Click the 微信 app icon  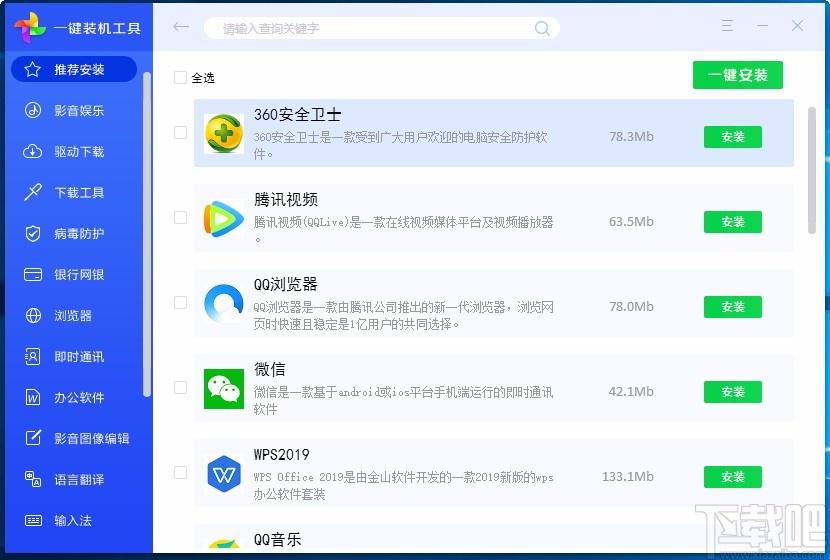pyautogui.click(x=224, y=389)
